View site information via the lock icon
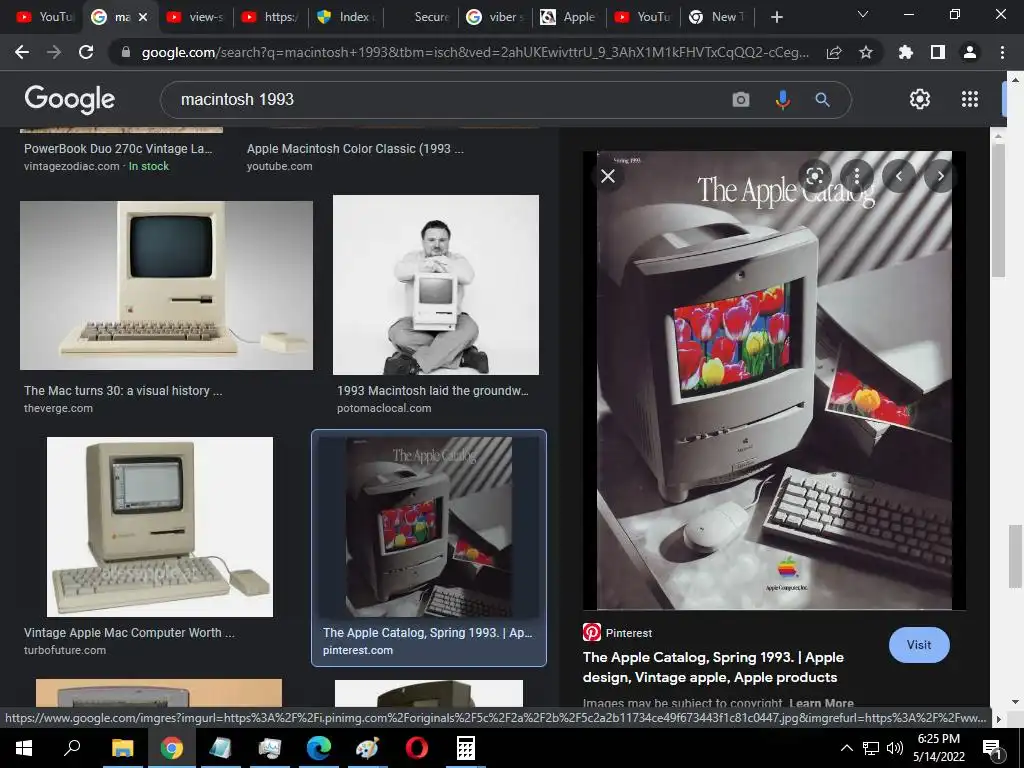Screen dimensions: 1024x768 tap(126, 52)
